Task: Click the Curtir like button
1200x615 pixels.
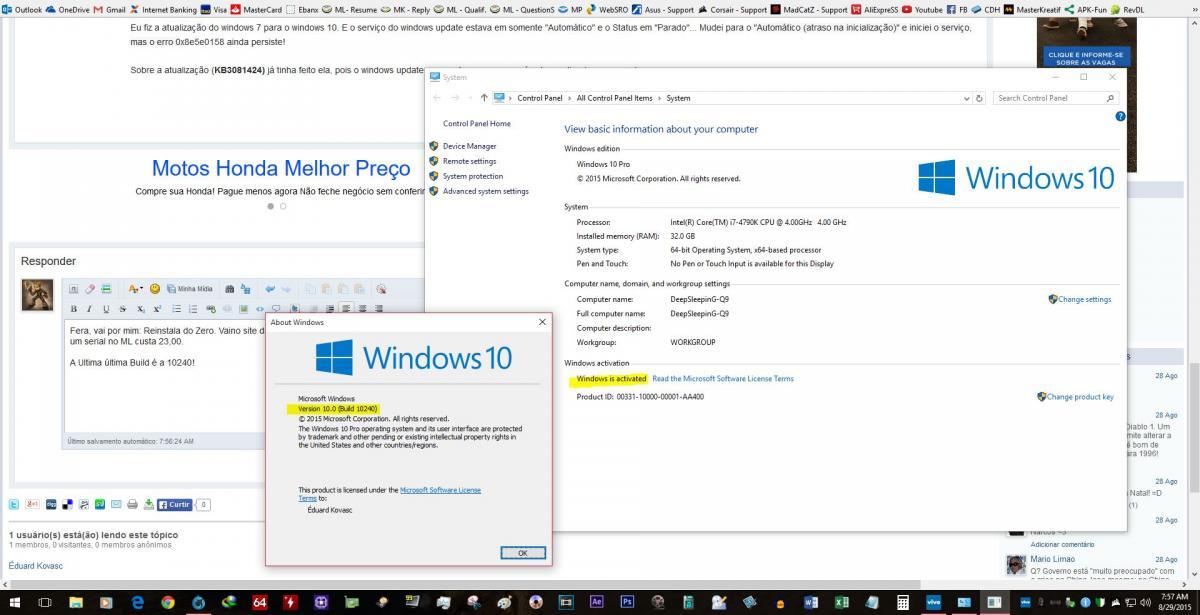Action: click(x=175, y=504)
